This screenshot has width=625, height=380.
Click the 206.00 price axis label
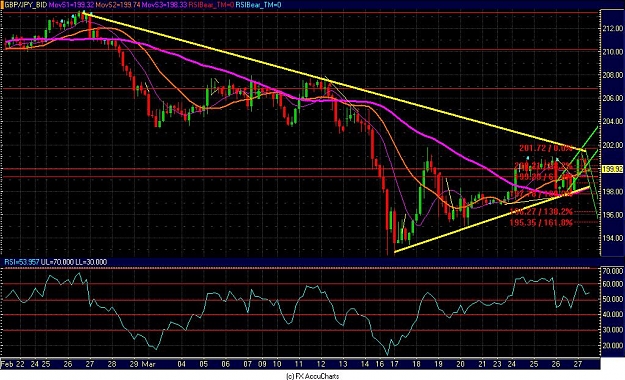612,98
